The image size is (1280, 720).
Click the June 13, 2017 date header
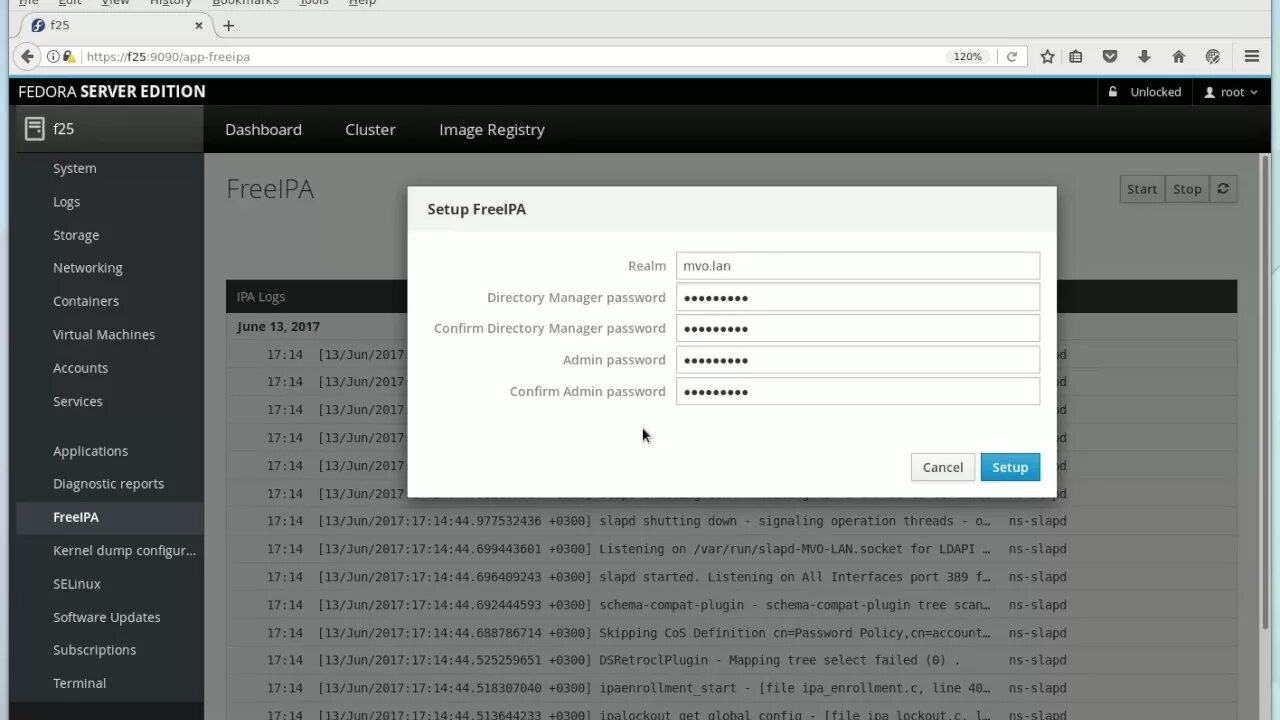coord(278,327)
